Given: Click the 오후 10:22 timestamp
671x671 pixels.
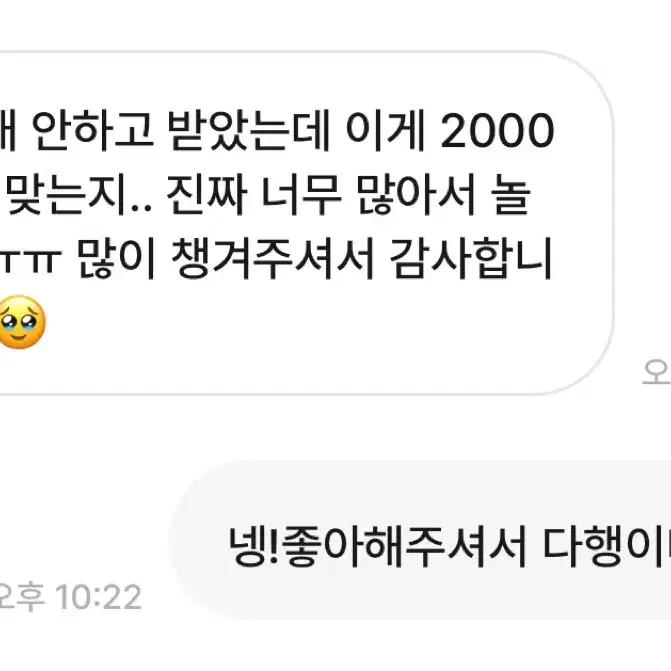Looking at the screenshot, I should pos(69,597).
